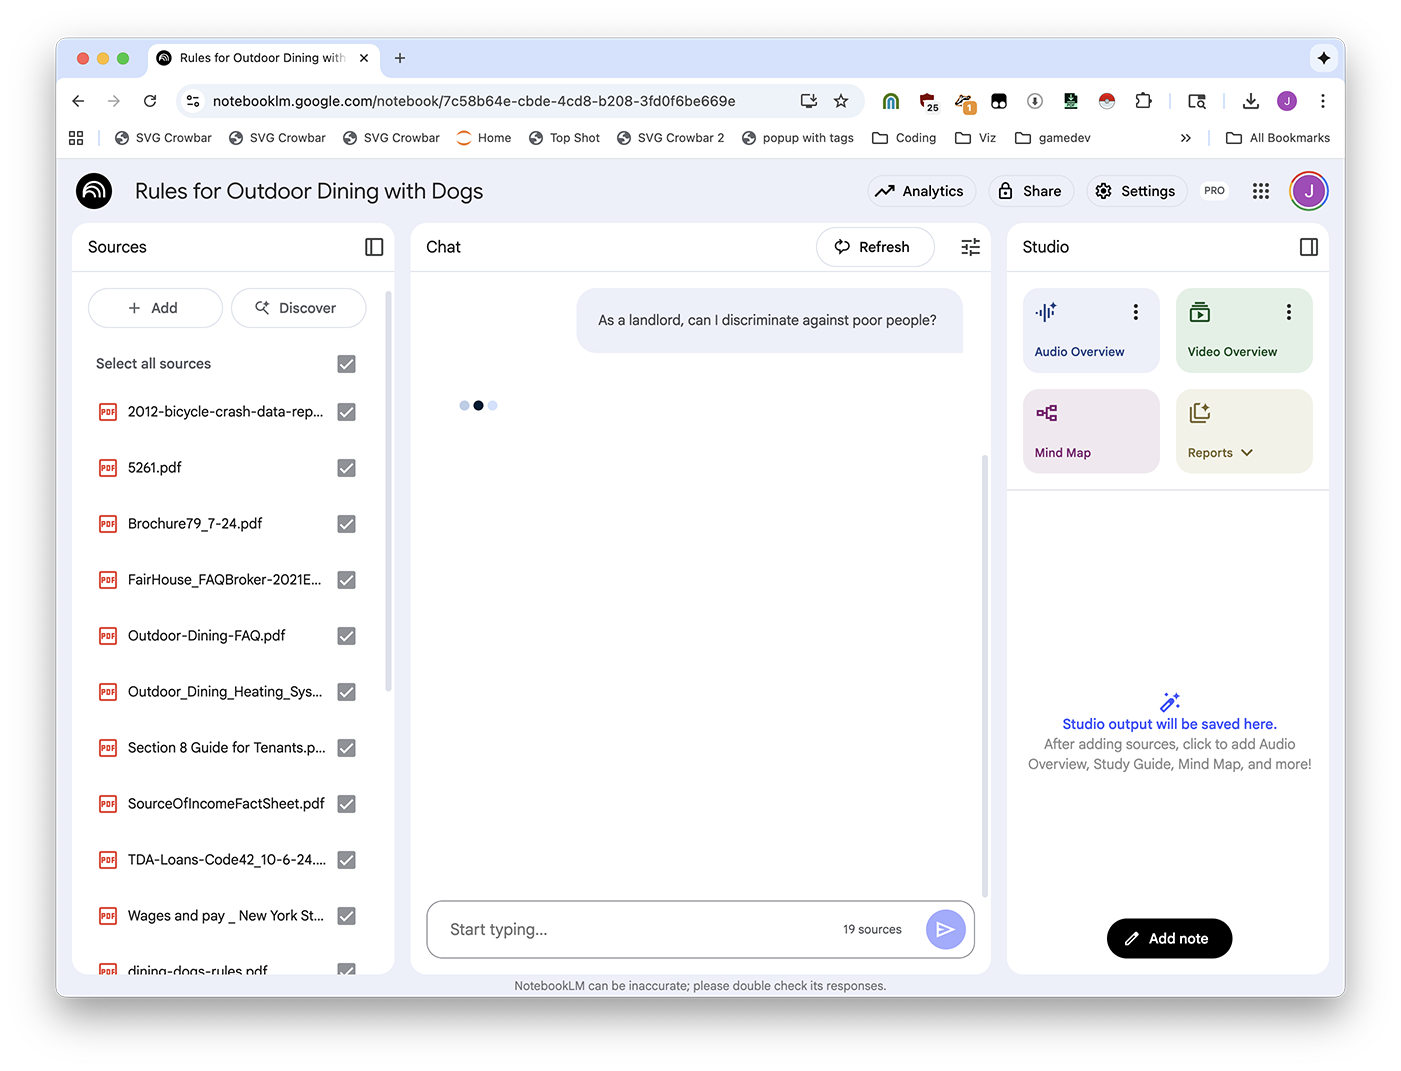Toggle Select all sources checkbox
This screenshot has height=1071, width=1401.
pyautogui.click(x=346, y=364)
